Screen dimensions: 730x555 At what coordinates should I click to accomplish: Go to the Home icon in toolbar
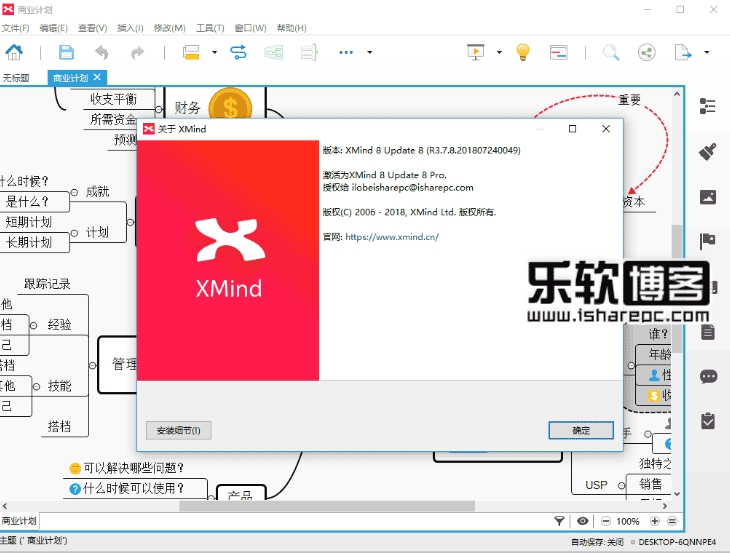(14, 52)
